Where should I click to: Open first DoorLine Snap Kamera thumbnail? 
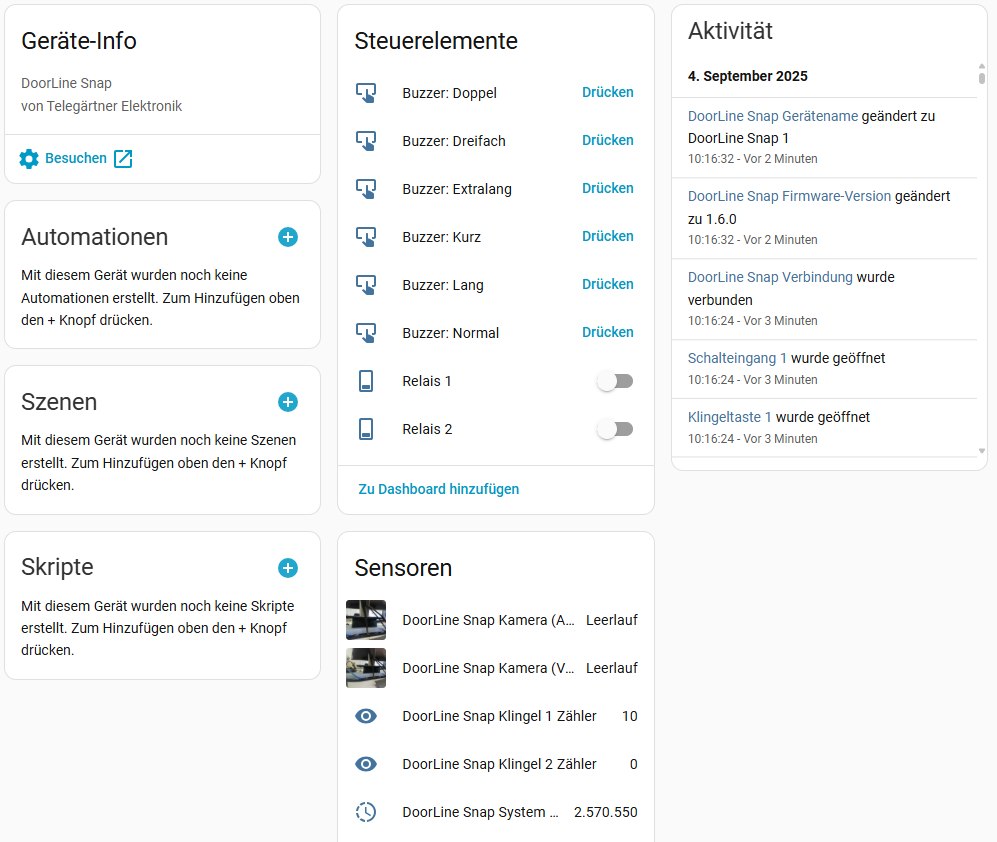click(366, 620)
